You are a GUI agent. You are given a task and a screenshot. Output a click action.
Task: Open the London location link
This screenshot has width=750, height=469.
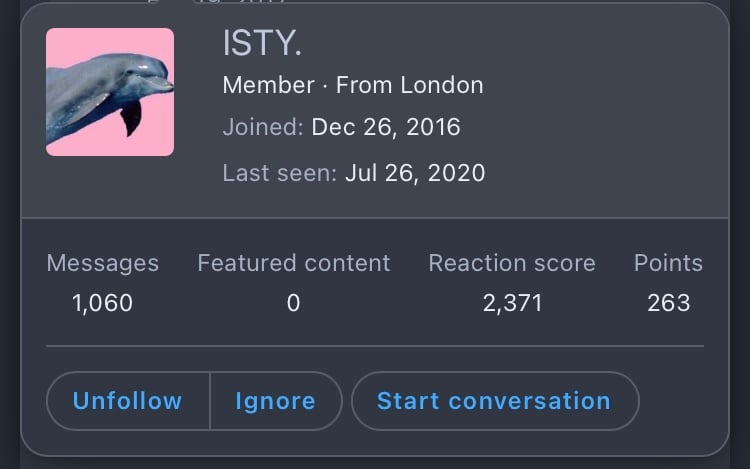(442, 86)
